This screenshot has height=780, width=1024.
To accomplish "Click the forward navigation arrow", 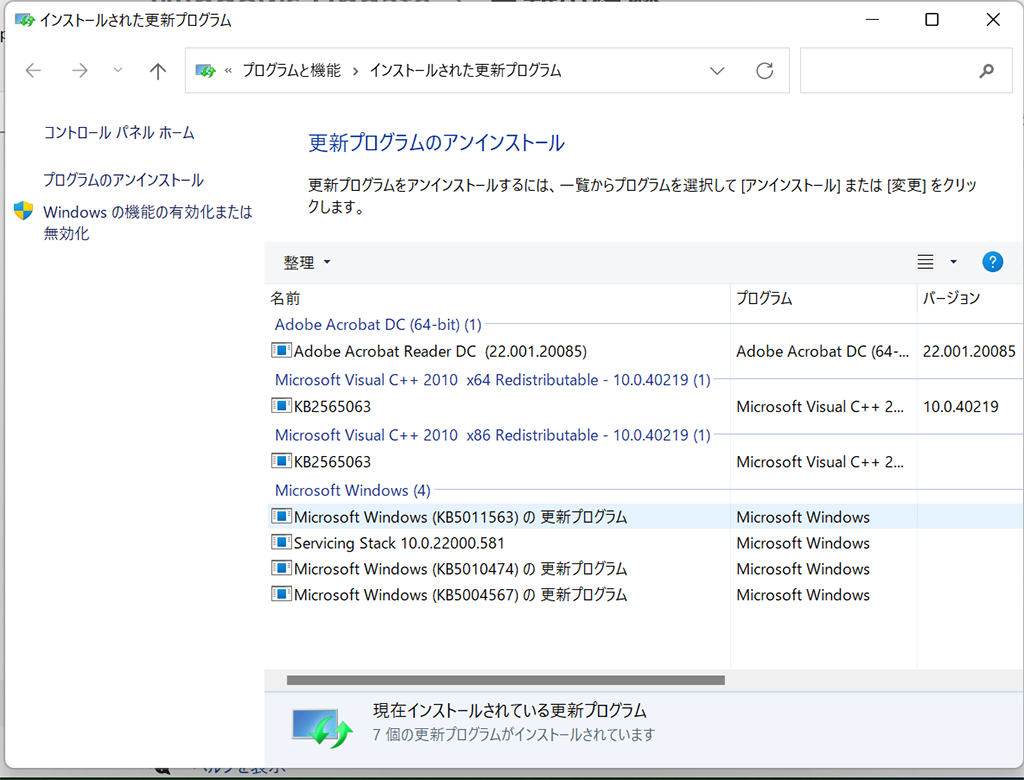I will tap(78, 70).
